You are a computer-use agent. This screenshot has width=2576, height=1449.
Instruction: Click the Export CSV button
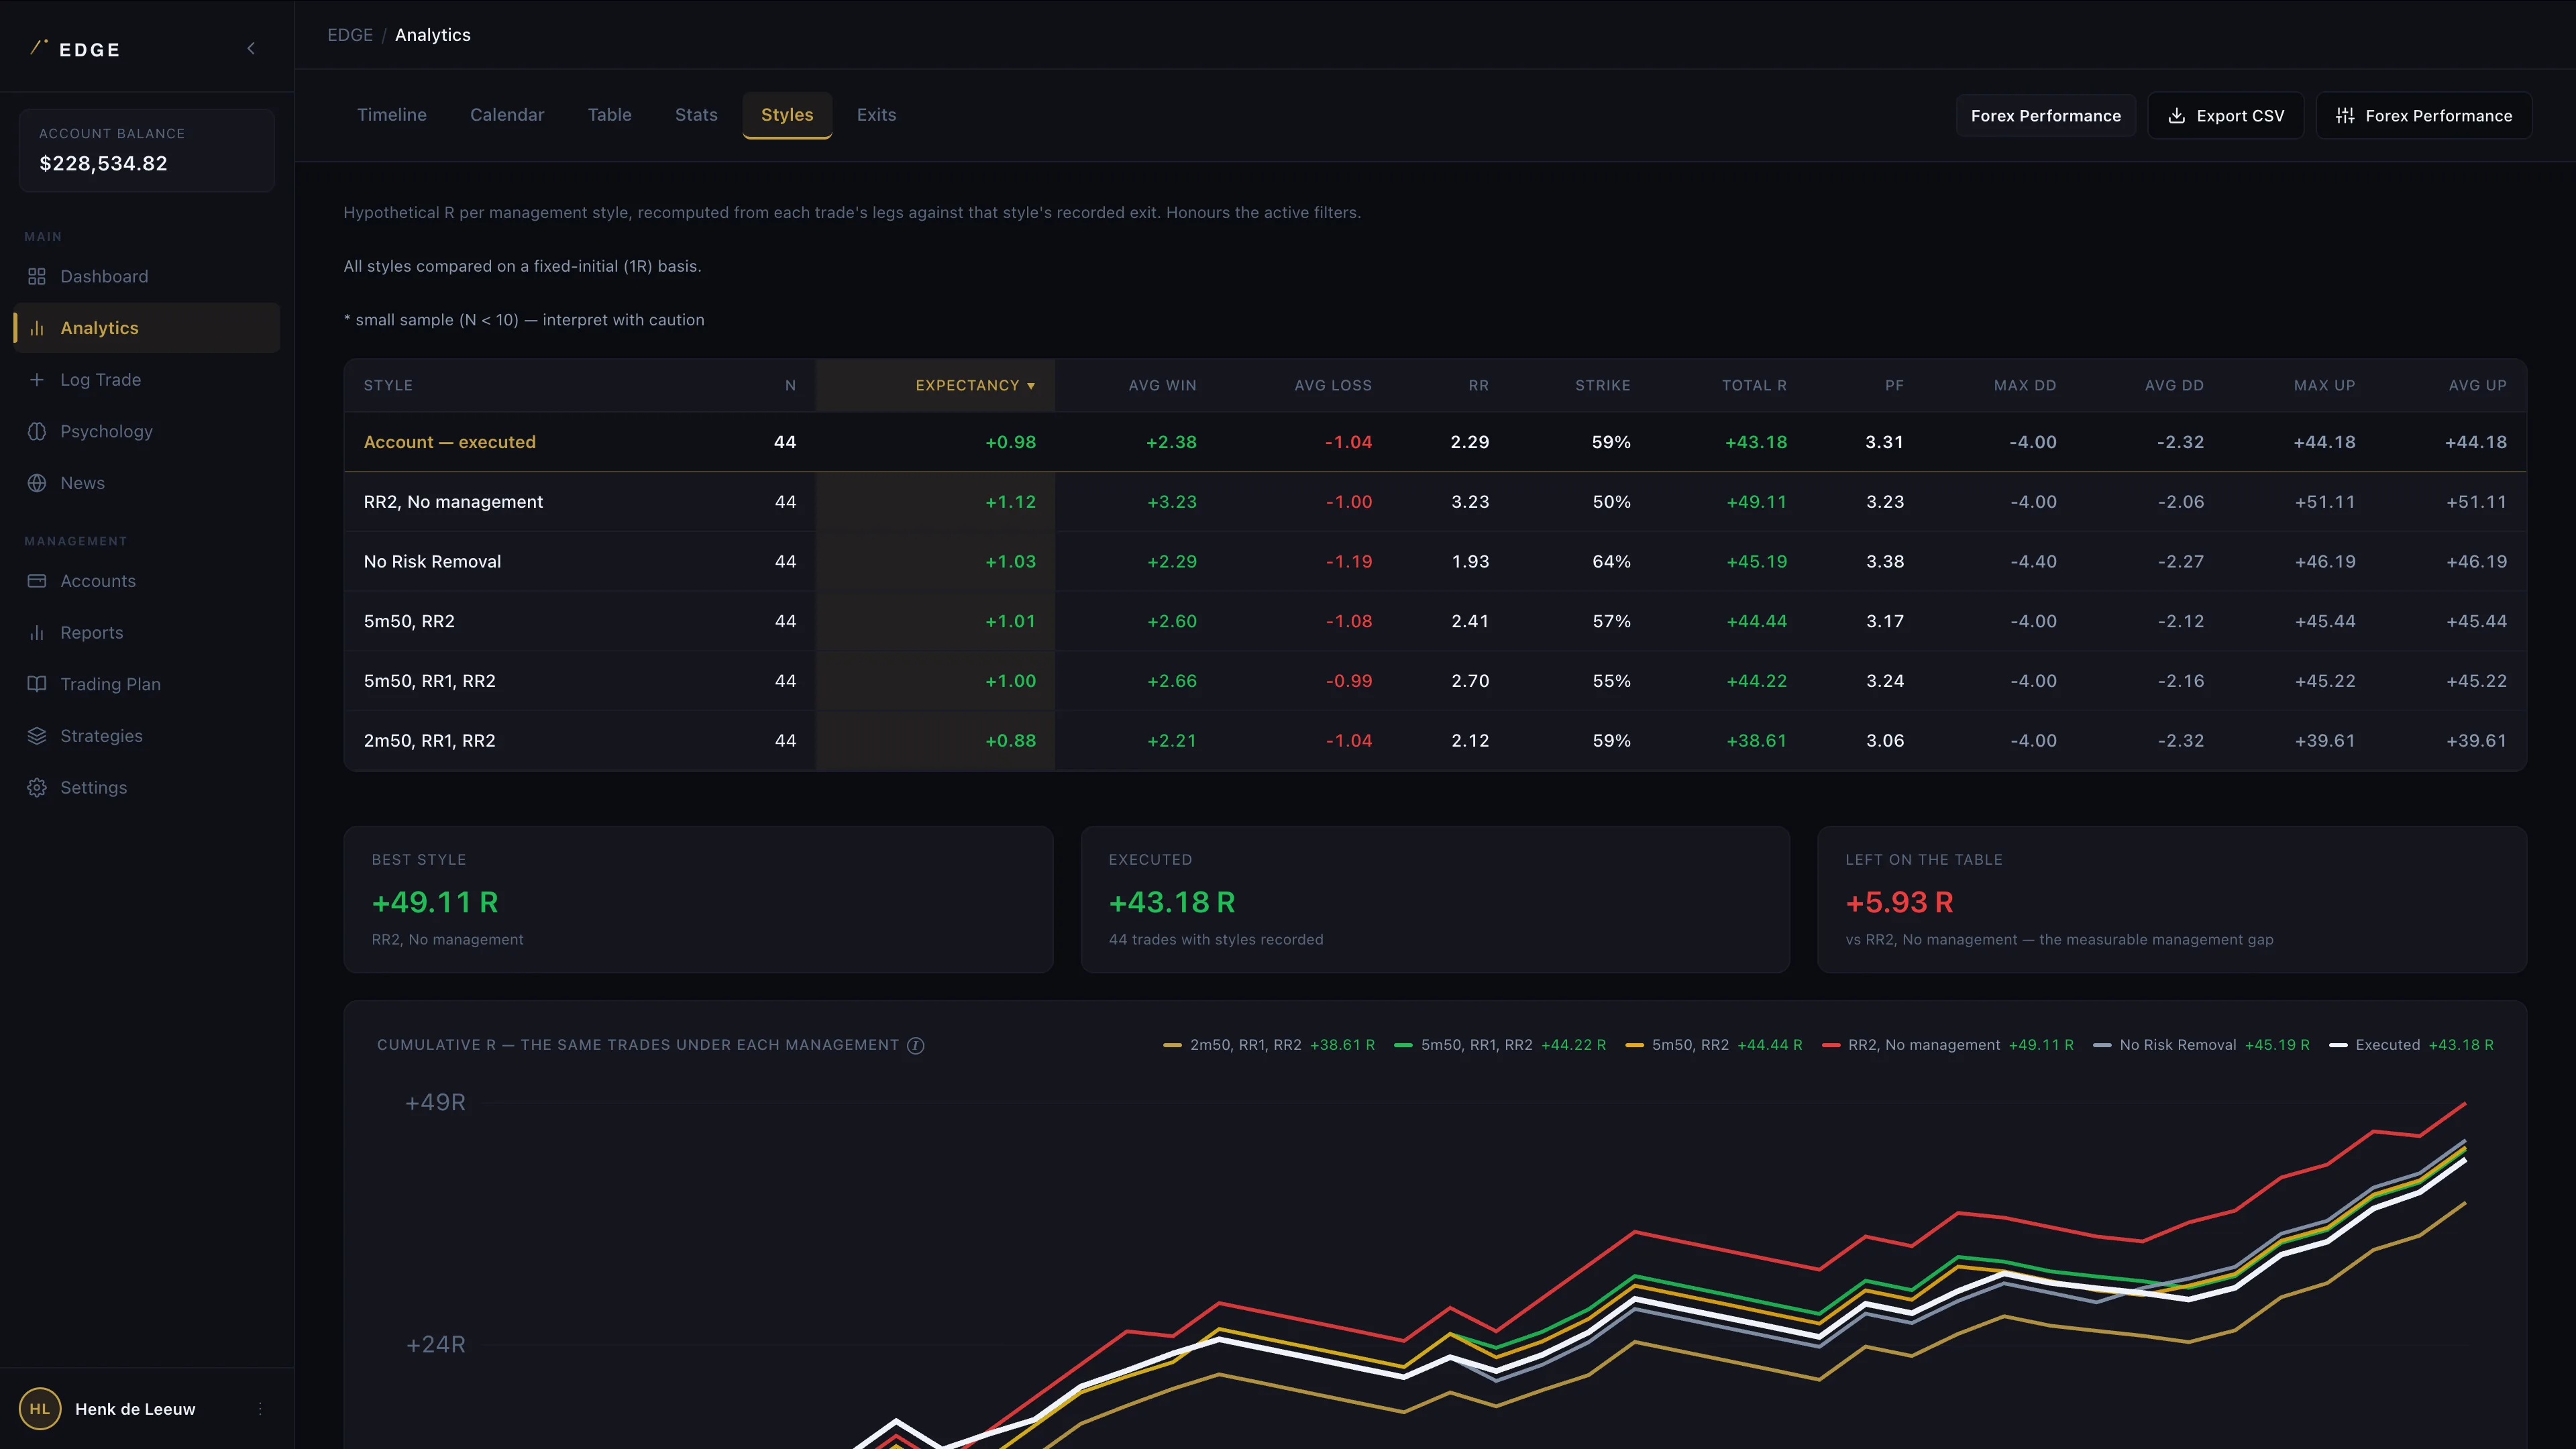point(2225,116)
